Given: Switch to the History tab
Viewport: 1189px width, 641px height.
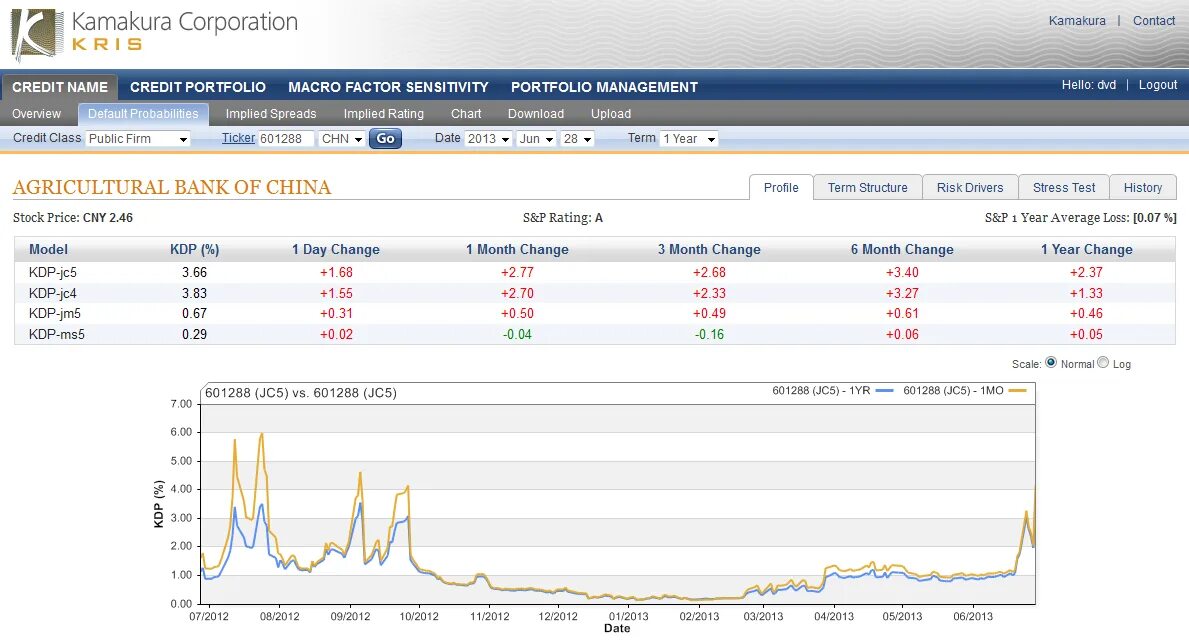Looking at the screenshot, I should click(x=1143, y=187).
